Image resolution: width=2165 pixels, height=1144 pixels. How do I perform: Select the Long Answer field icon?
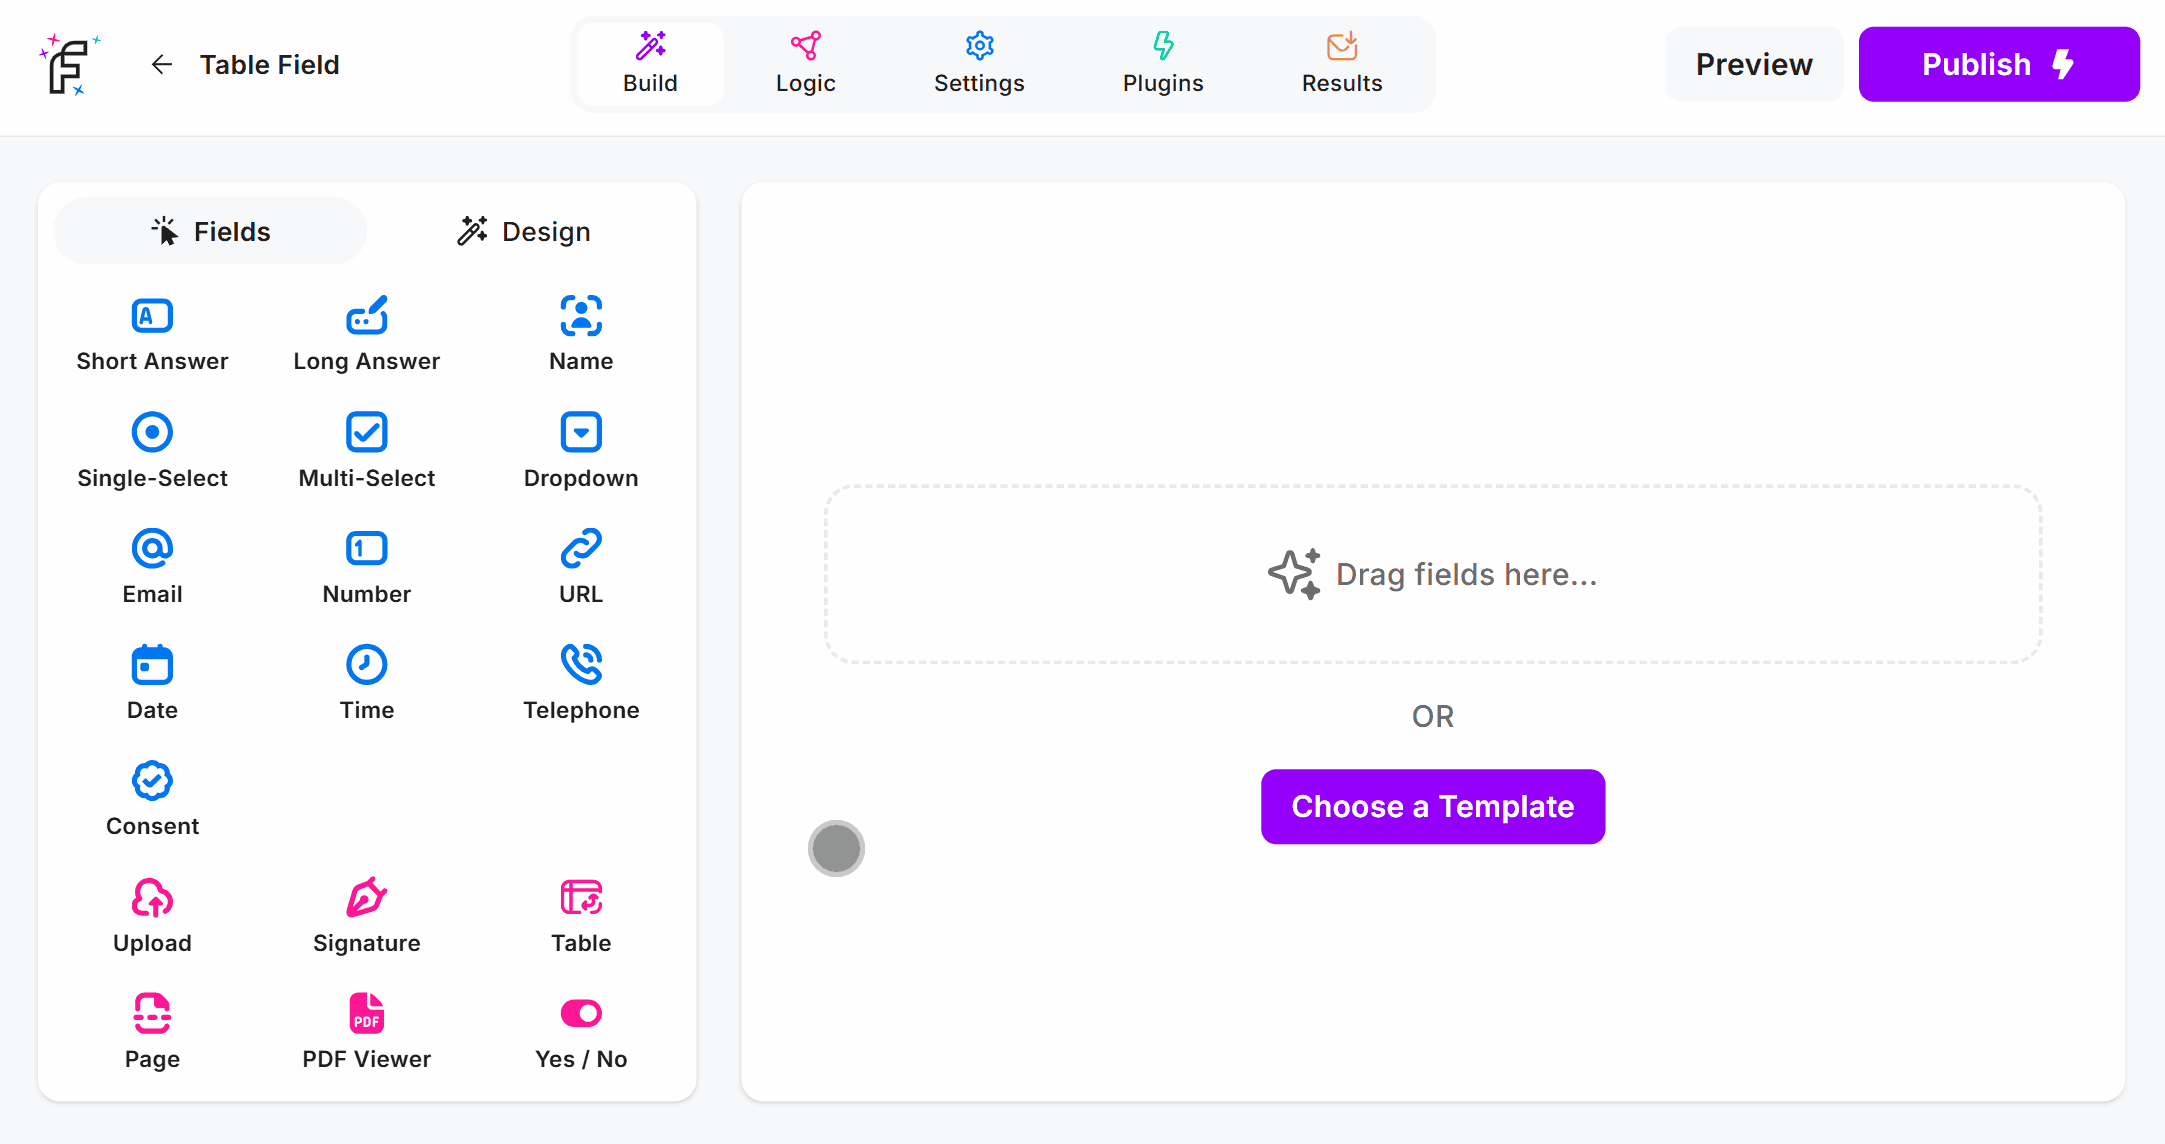point(366,333)
